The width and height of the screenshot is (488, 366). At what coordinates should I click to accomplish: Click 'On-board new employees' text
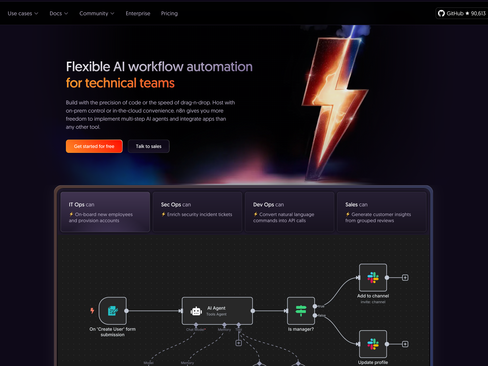tap(104, 214)
